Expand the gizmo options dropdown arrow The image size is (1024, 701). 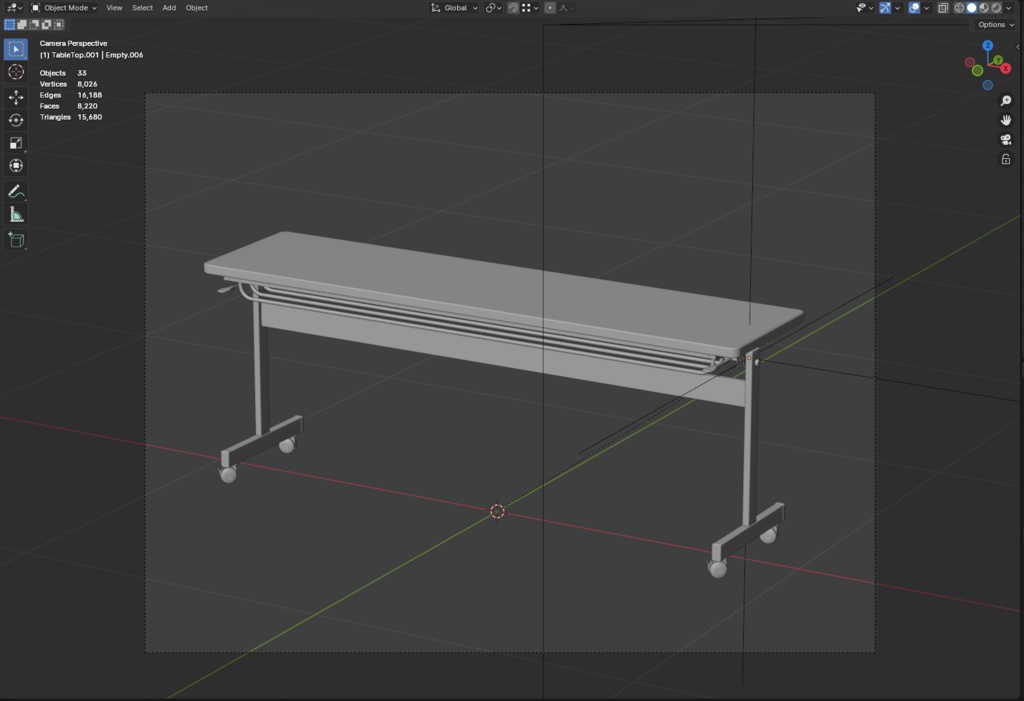(897, 8)
